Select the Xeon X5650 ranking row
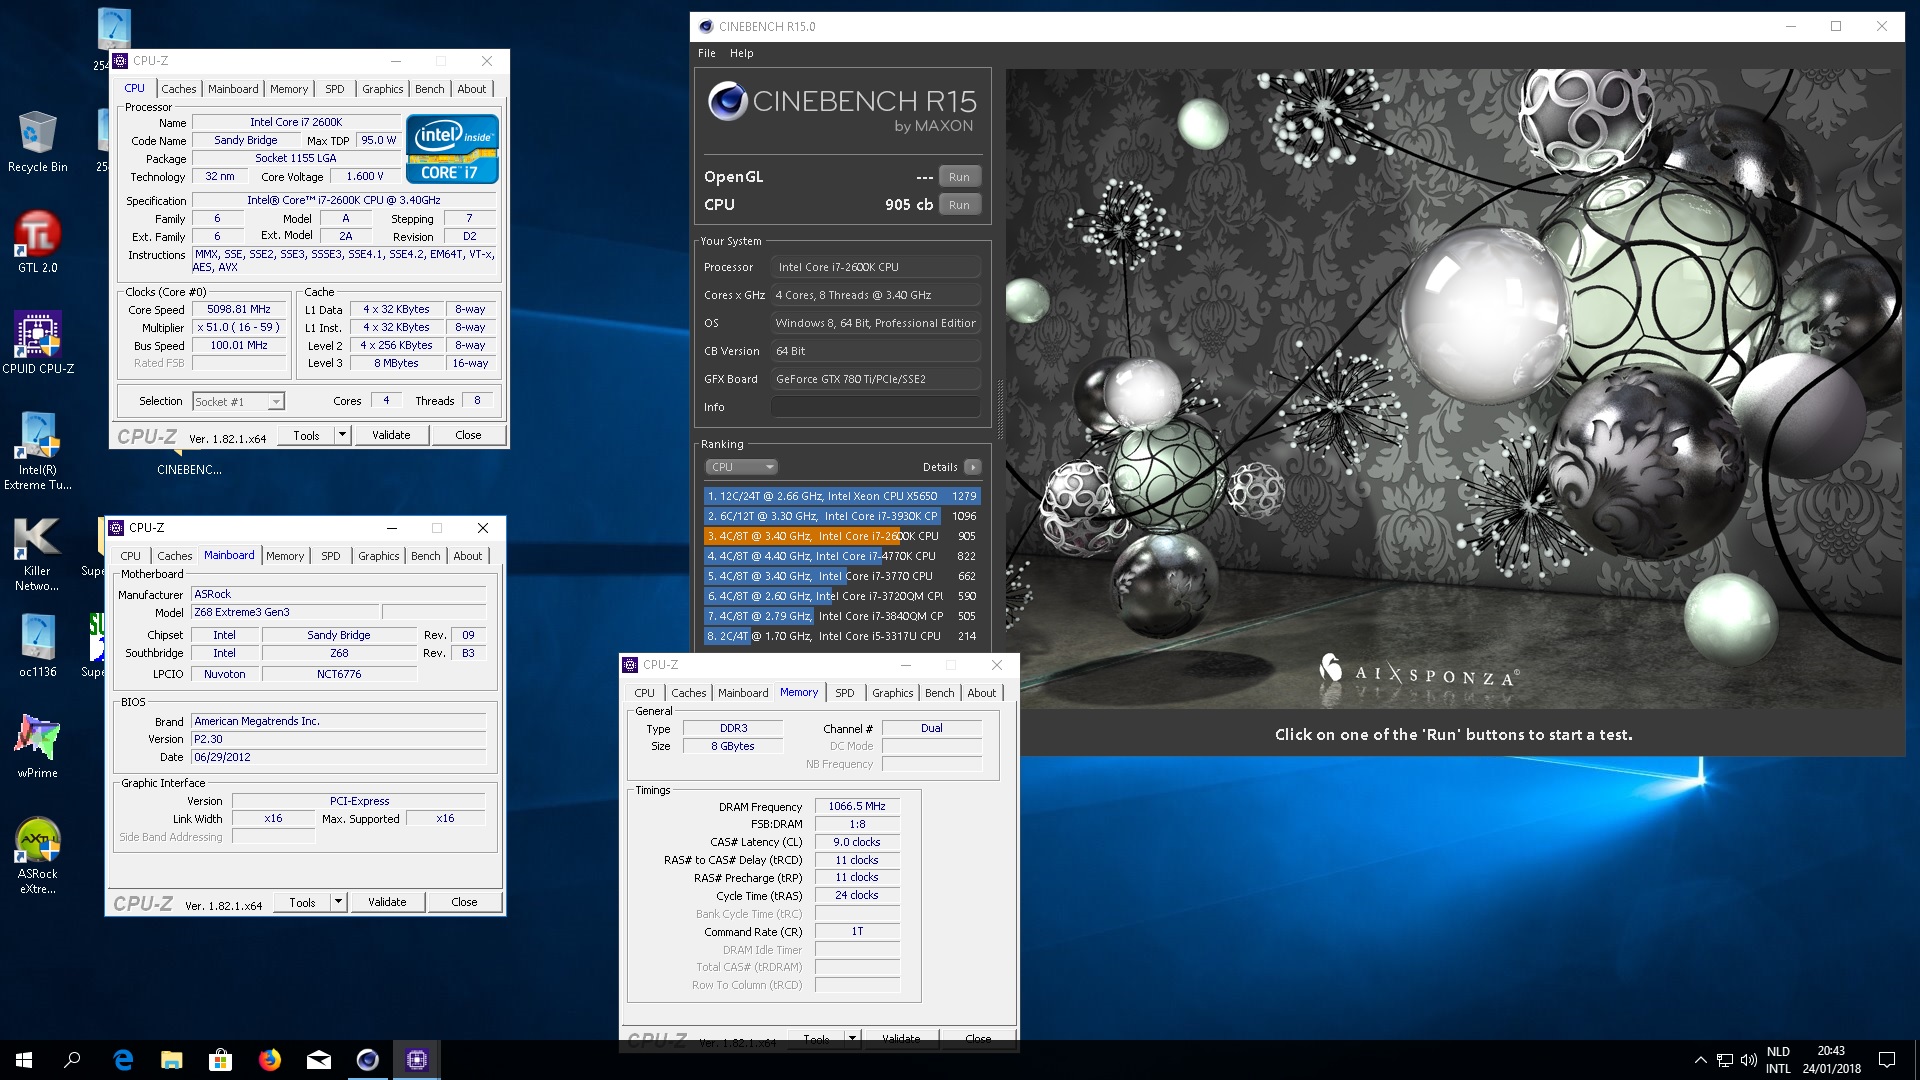The image size is (1920, 1080). (842, 496)
